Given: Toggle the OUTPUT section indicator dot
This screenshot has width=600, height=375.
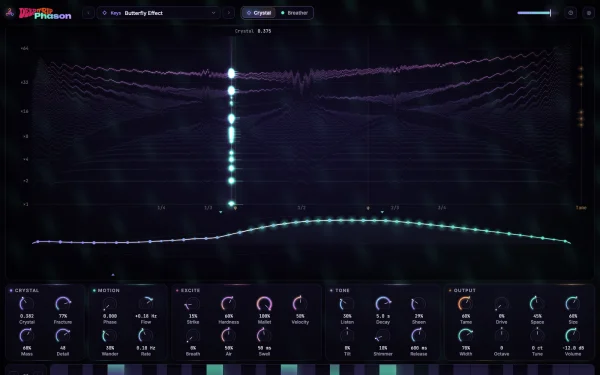Looking at the screenshot, I should click(450, 290).
